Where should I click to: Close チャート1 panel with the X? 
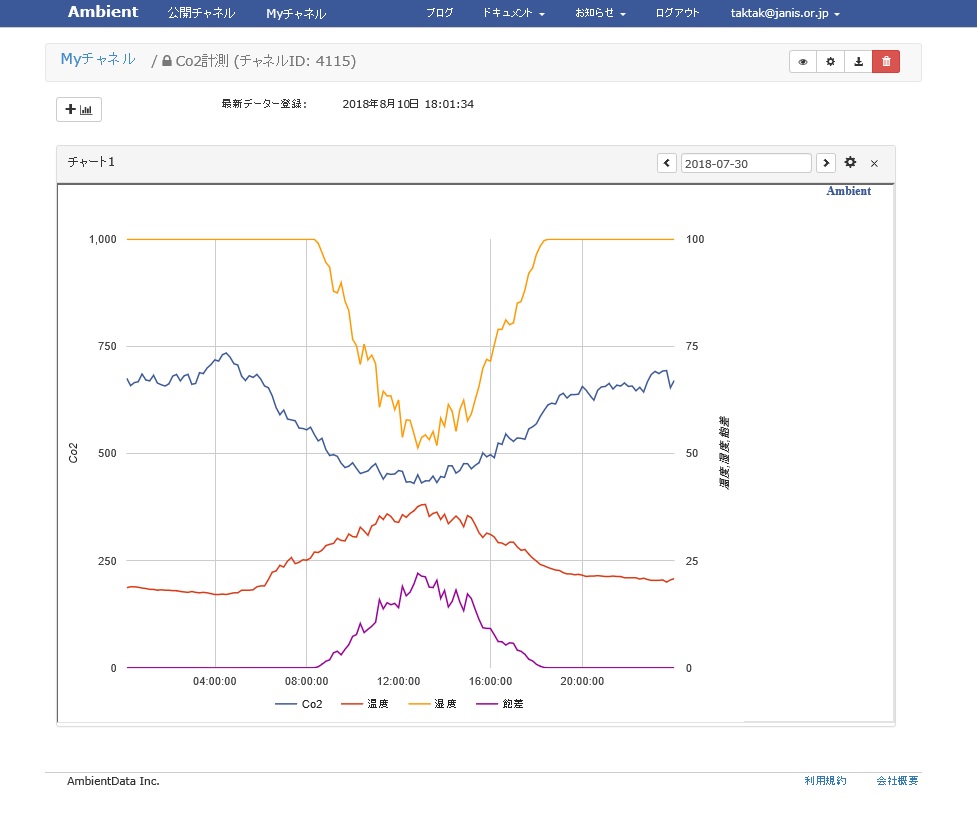pos(874,163)
